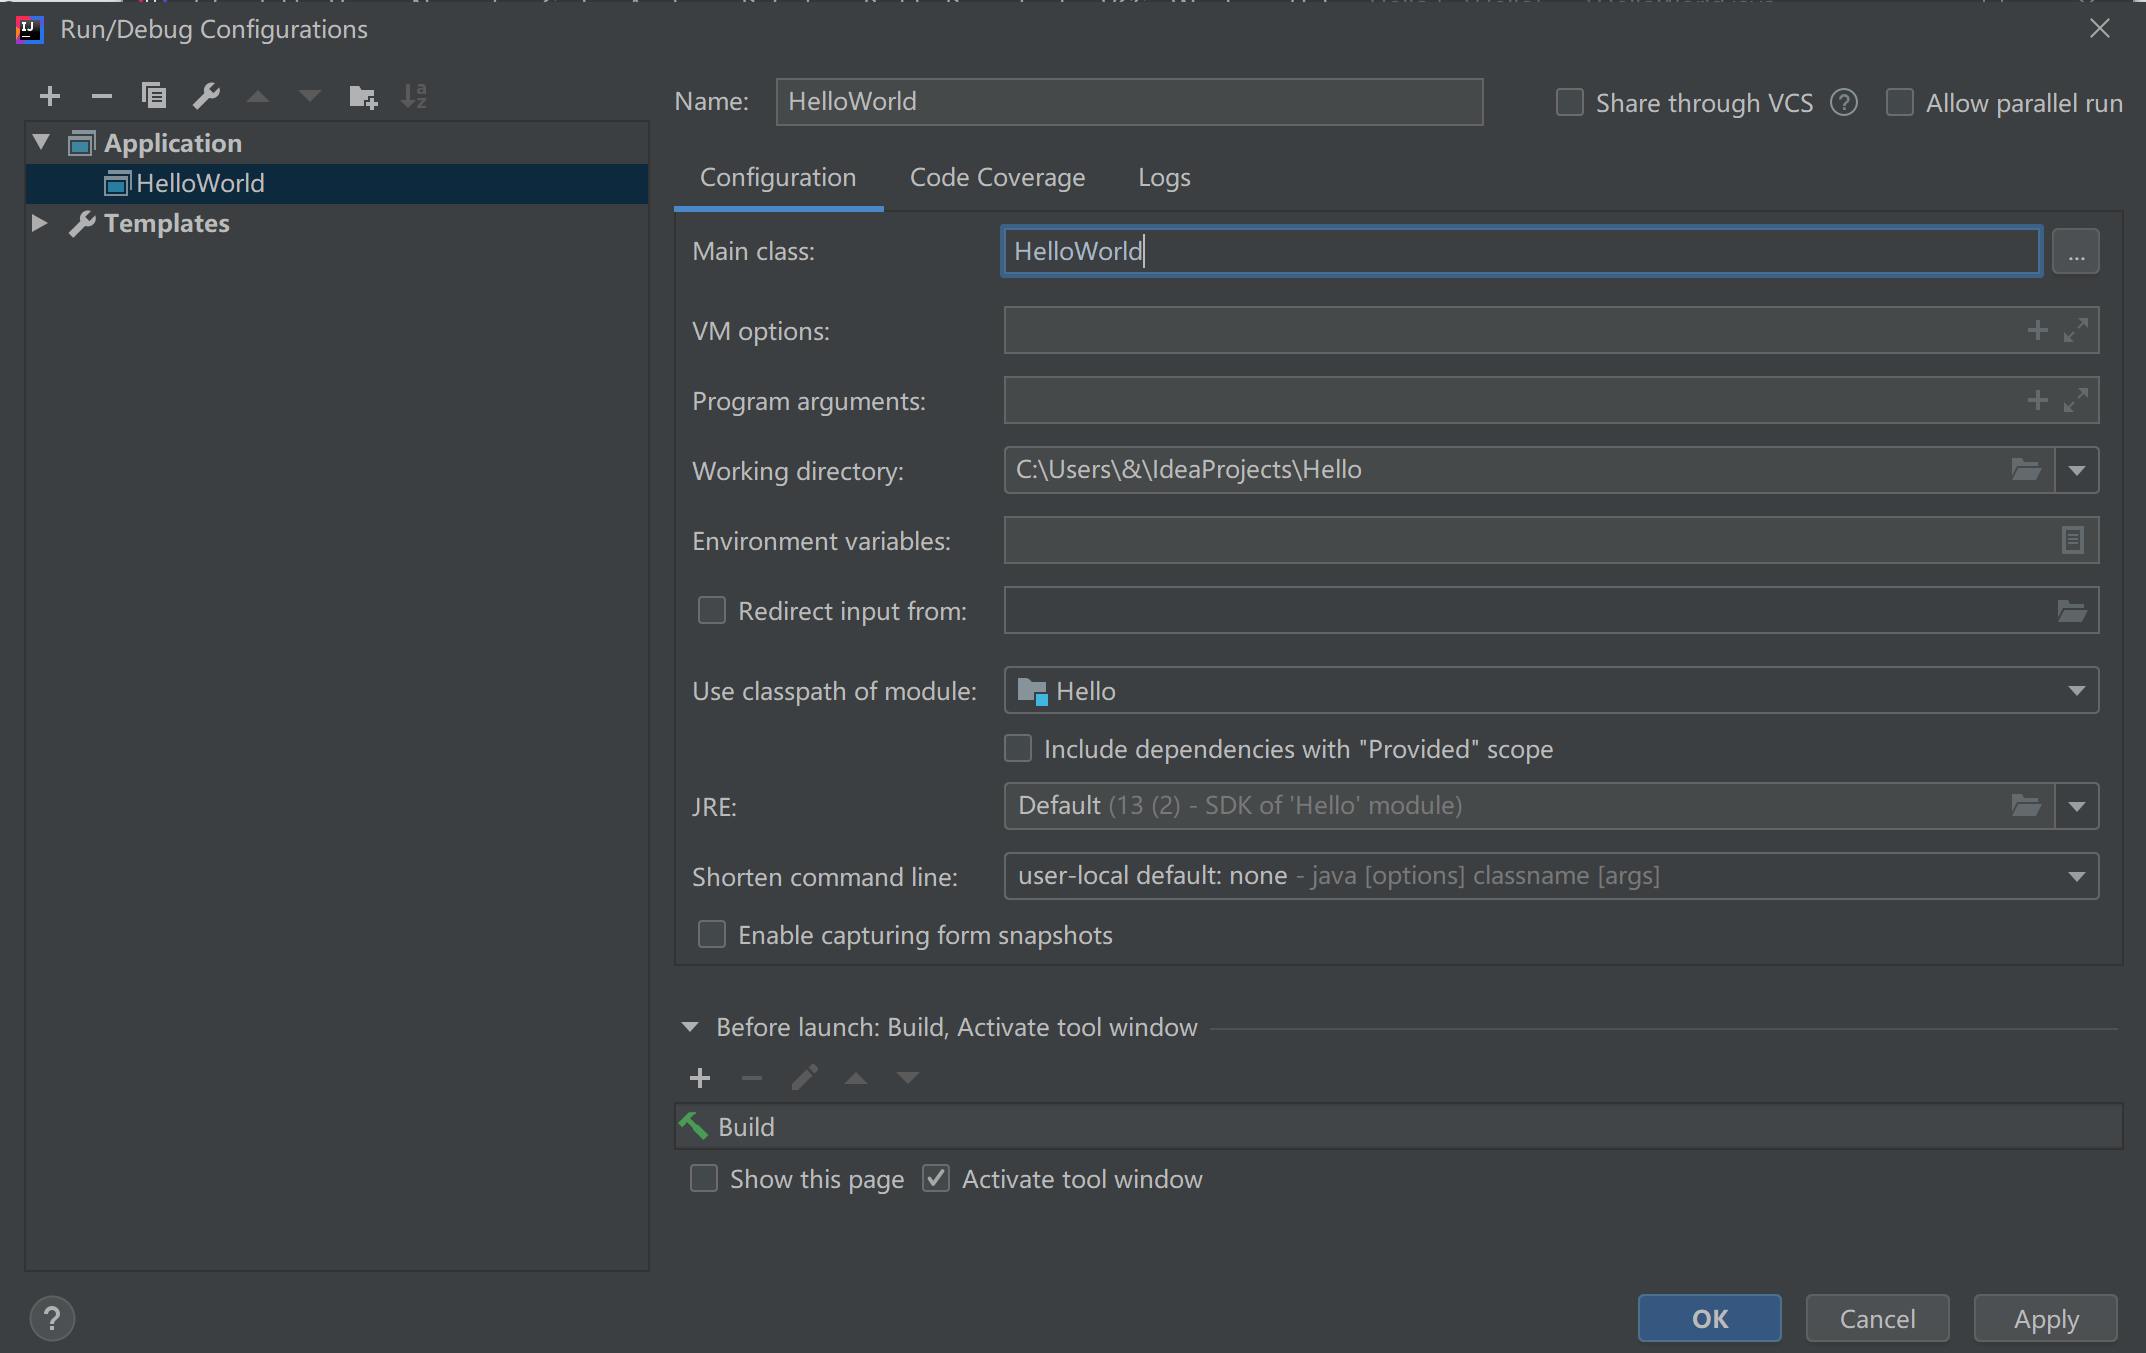The height and width of the screenshot is (1353, 2146).
Task: Expand the VM options field
Action: [x=2078, y=330]
